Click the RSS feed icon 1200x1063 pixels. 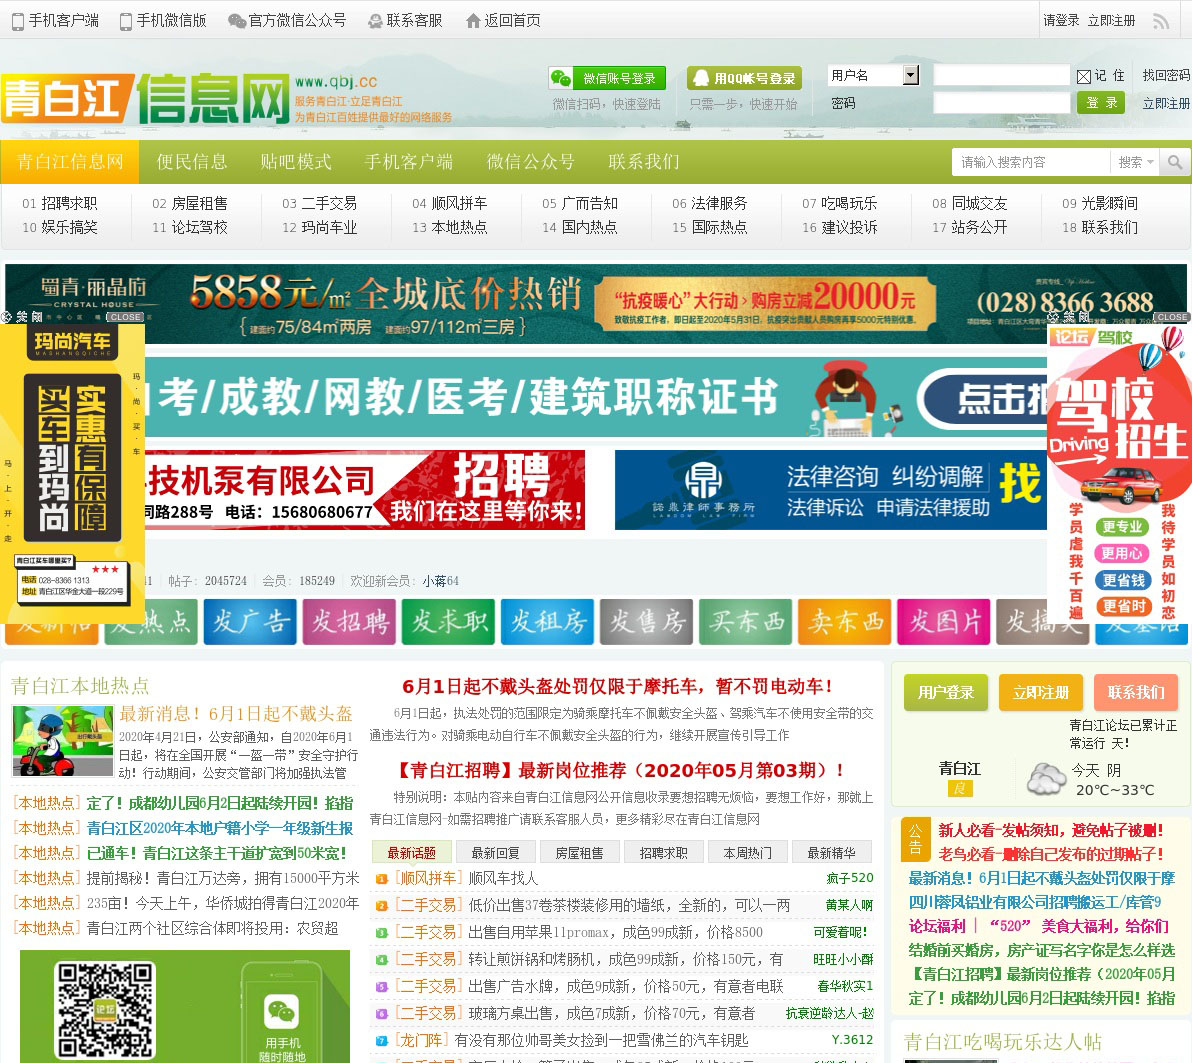coord(1161,21)
